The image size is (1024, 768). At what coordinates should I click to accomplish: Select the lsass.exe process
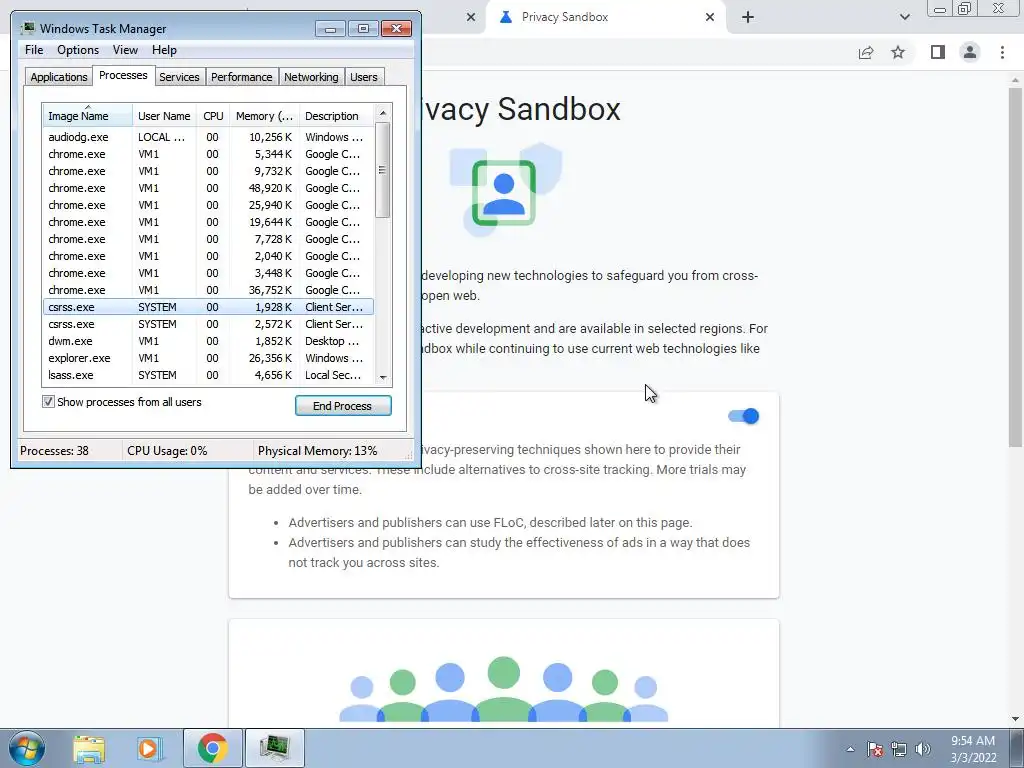click(208, 375)
